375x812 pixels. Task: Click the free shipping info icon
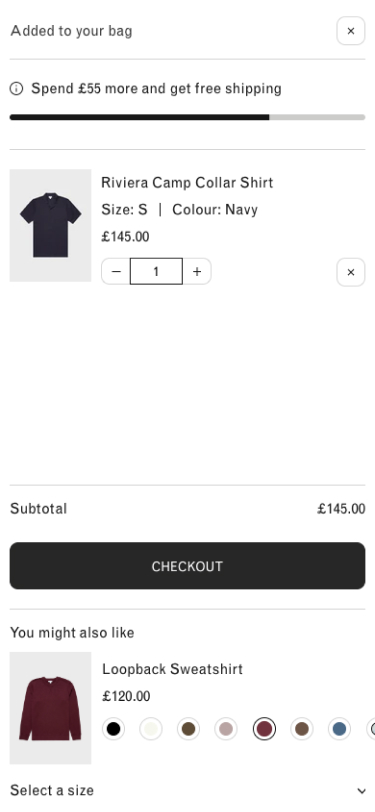click(17, 89)
